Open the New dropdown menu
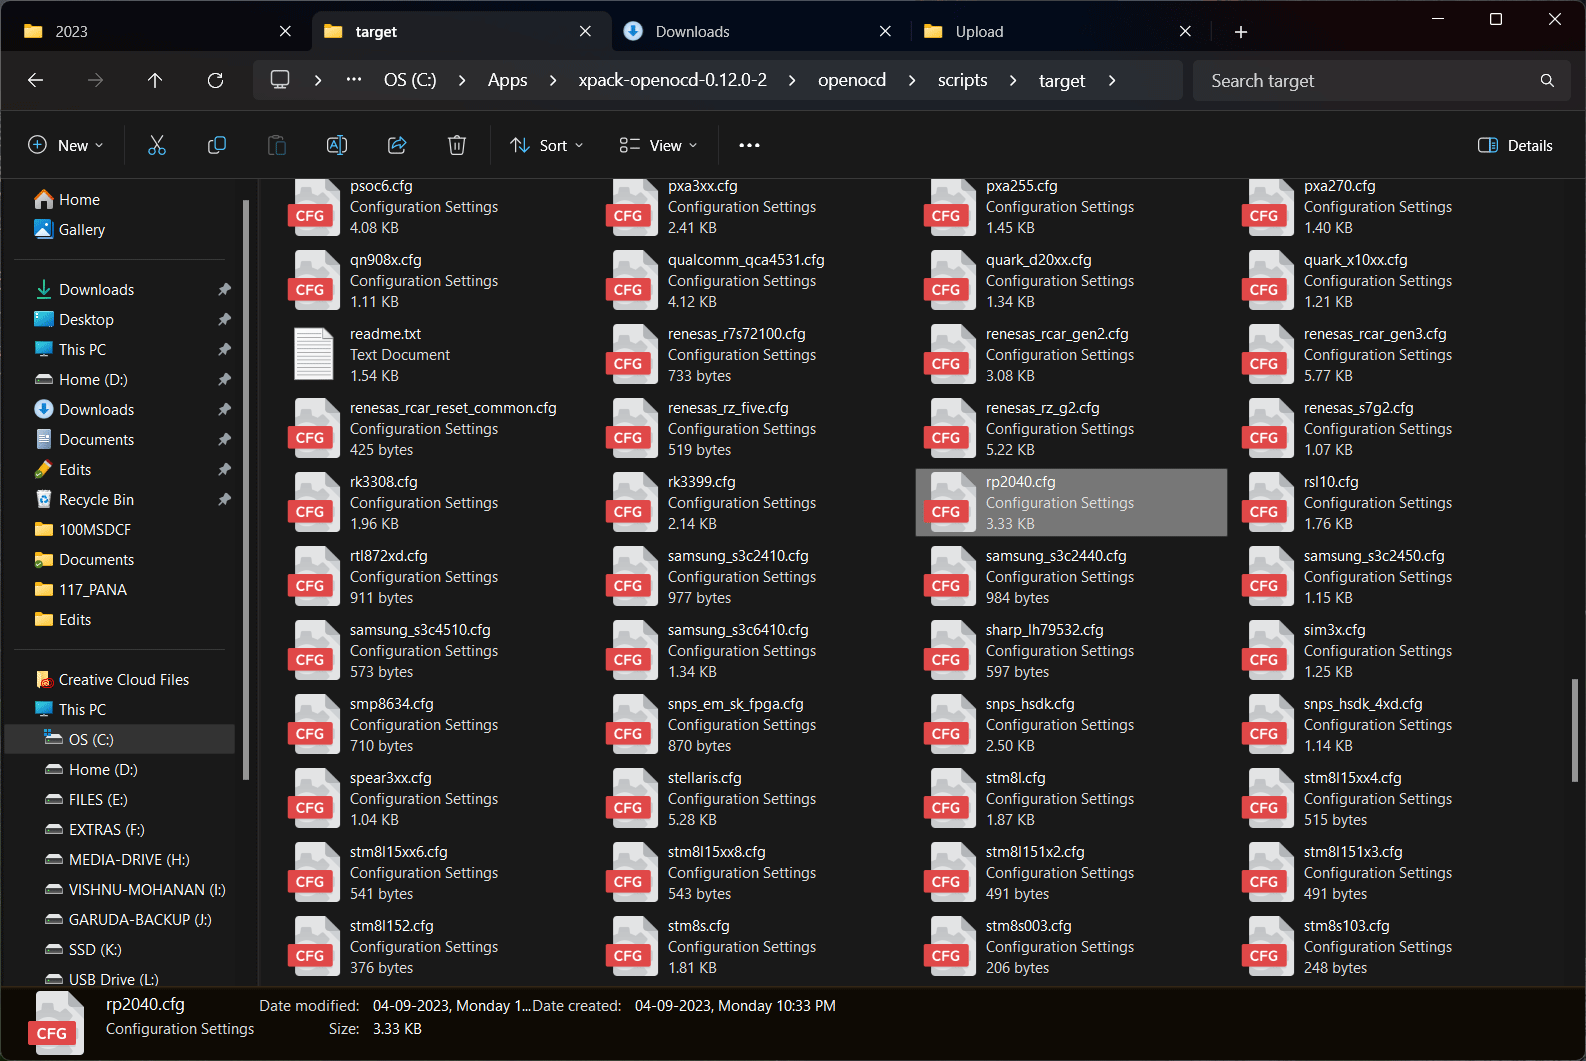Image resolution: width=1586 pixels, height=1061 pixels. click(x=65, y=145)
